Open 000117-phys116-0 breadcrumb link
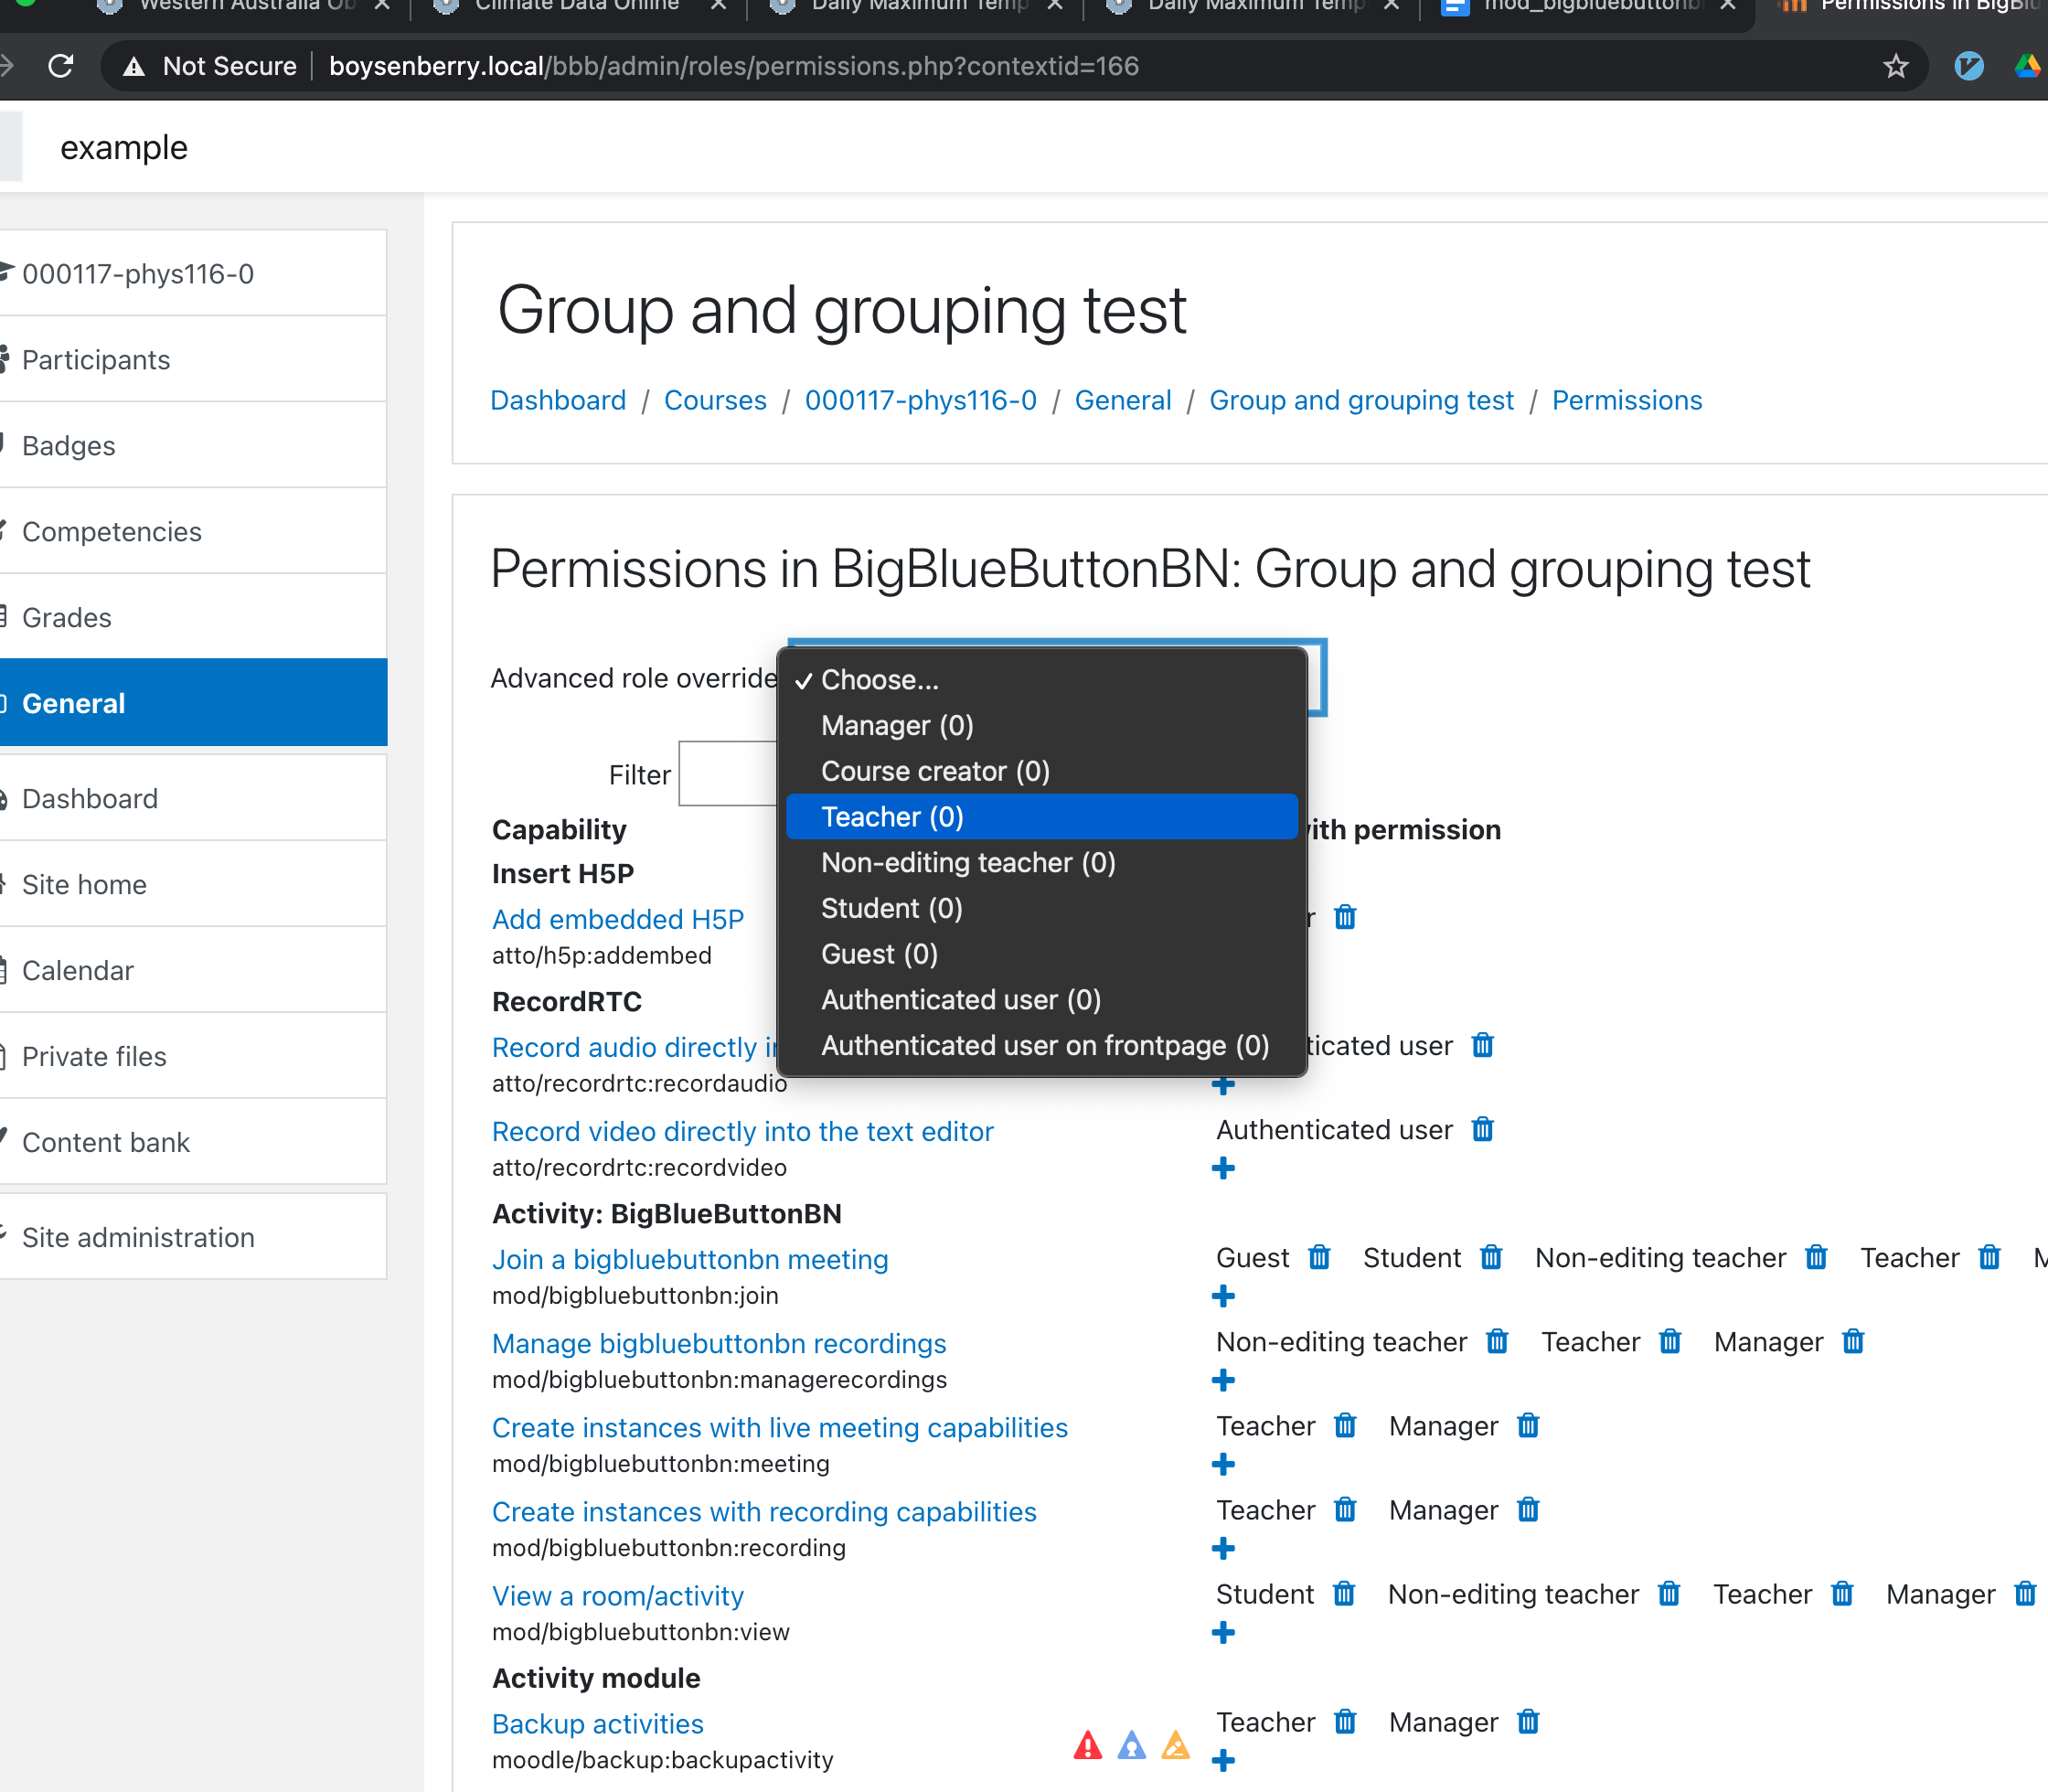 pyautogui.click(x=920, y=400)
